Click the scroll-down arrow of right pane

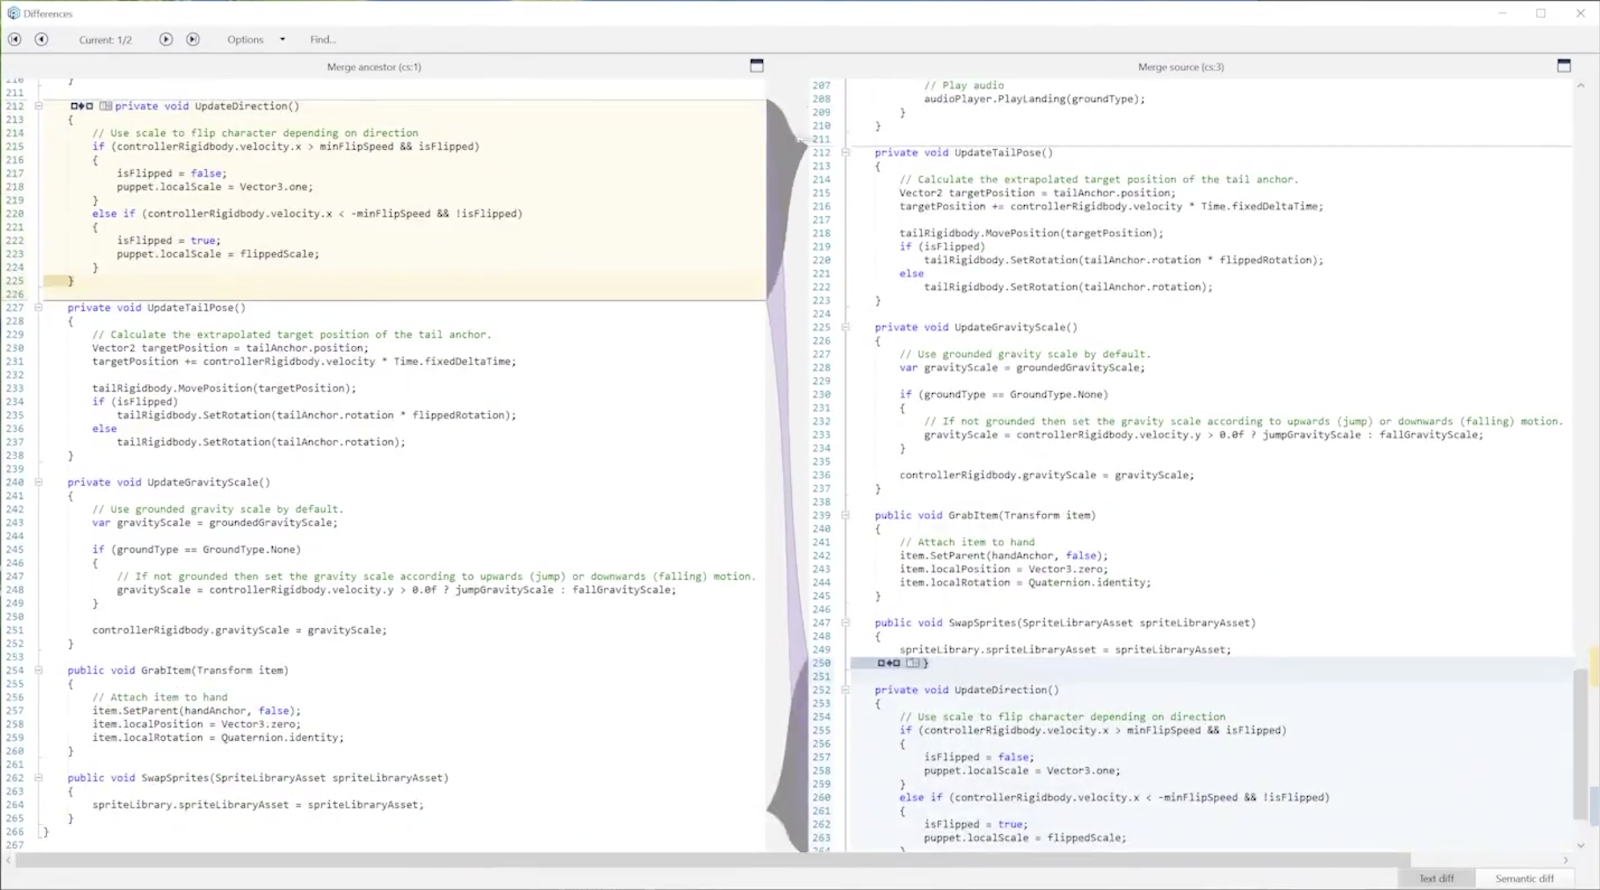(1580, 845)
